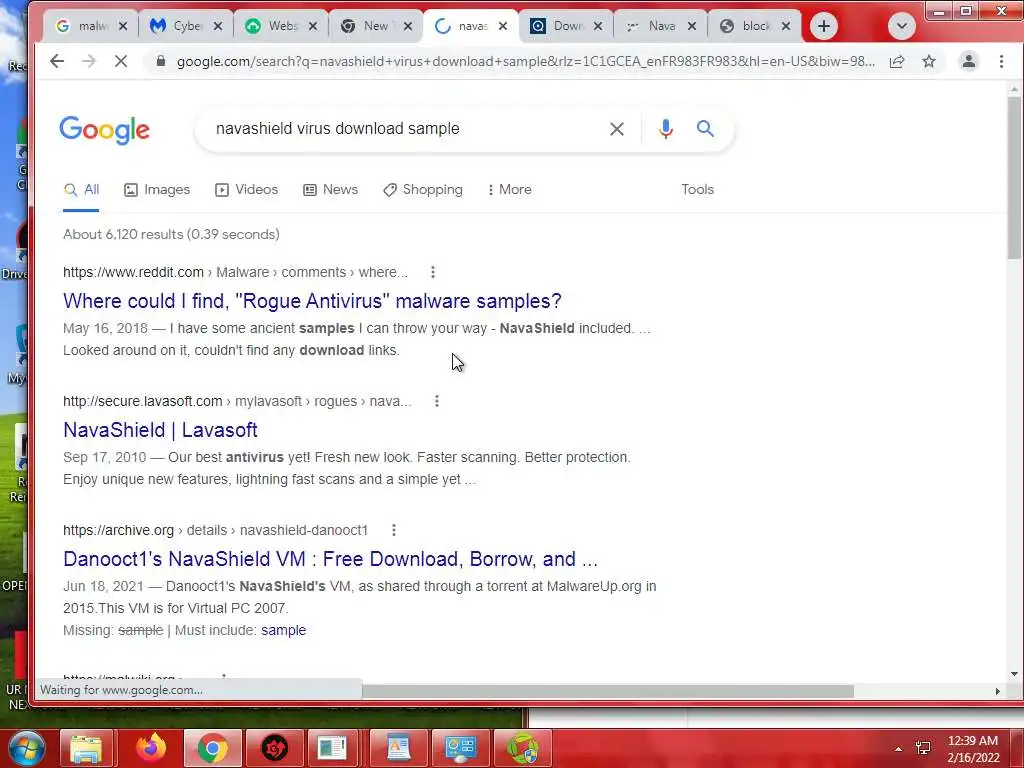Close the 'malw' tab
Image resolution: width=1024 pixels, height=768 pixels.
(123, 26)
